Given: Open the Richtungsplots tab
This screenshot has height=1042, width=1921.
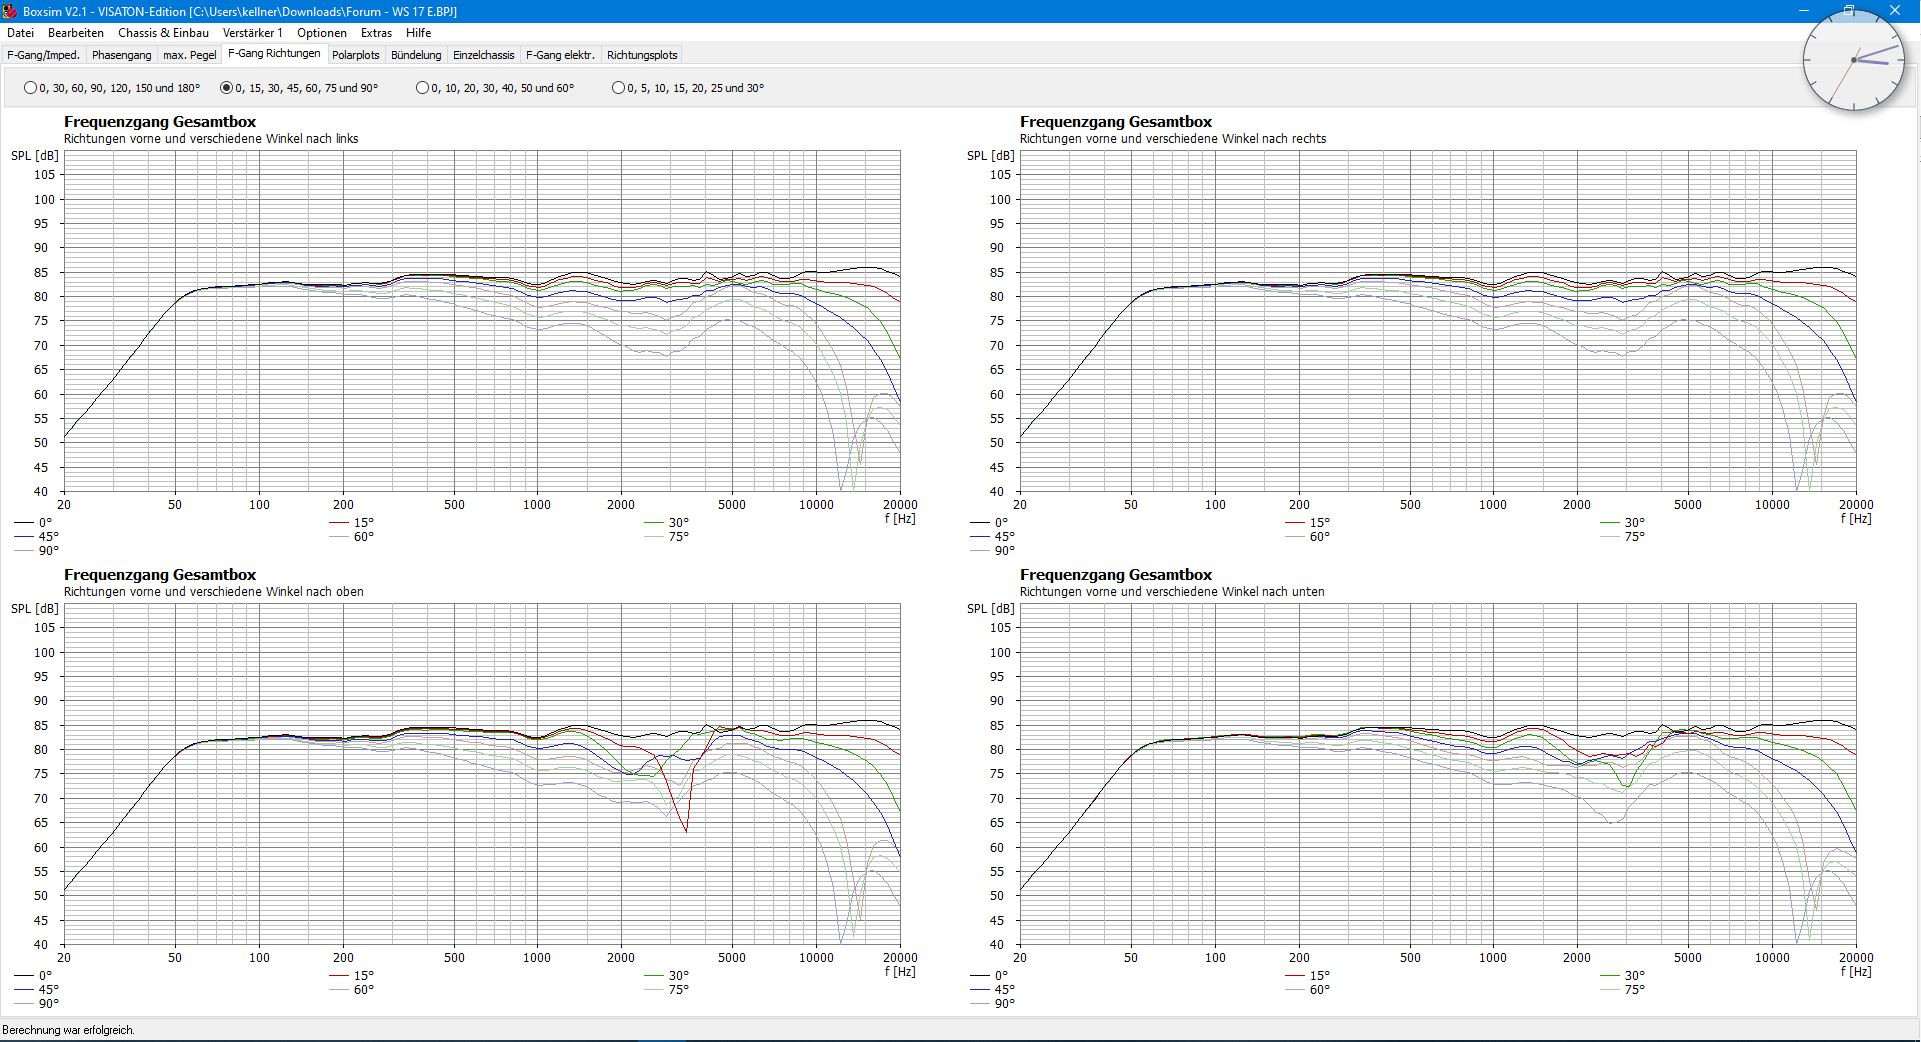Looking at the screenshot, I should (x=641, y=55).
